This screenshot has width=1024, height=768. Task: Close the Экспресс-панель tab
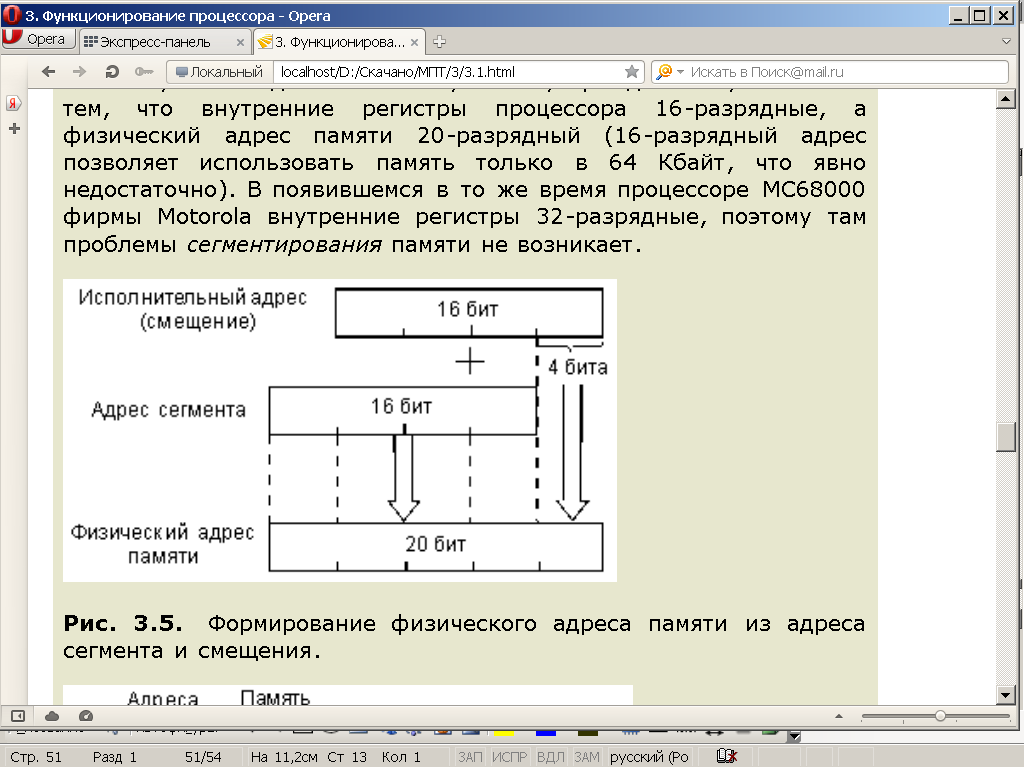[240, 42]
